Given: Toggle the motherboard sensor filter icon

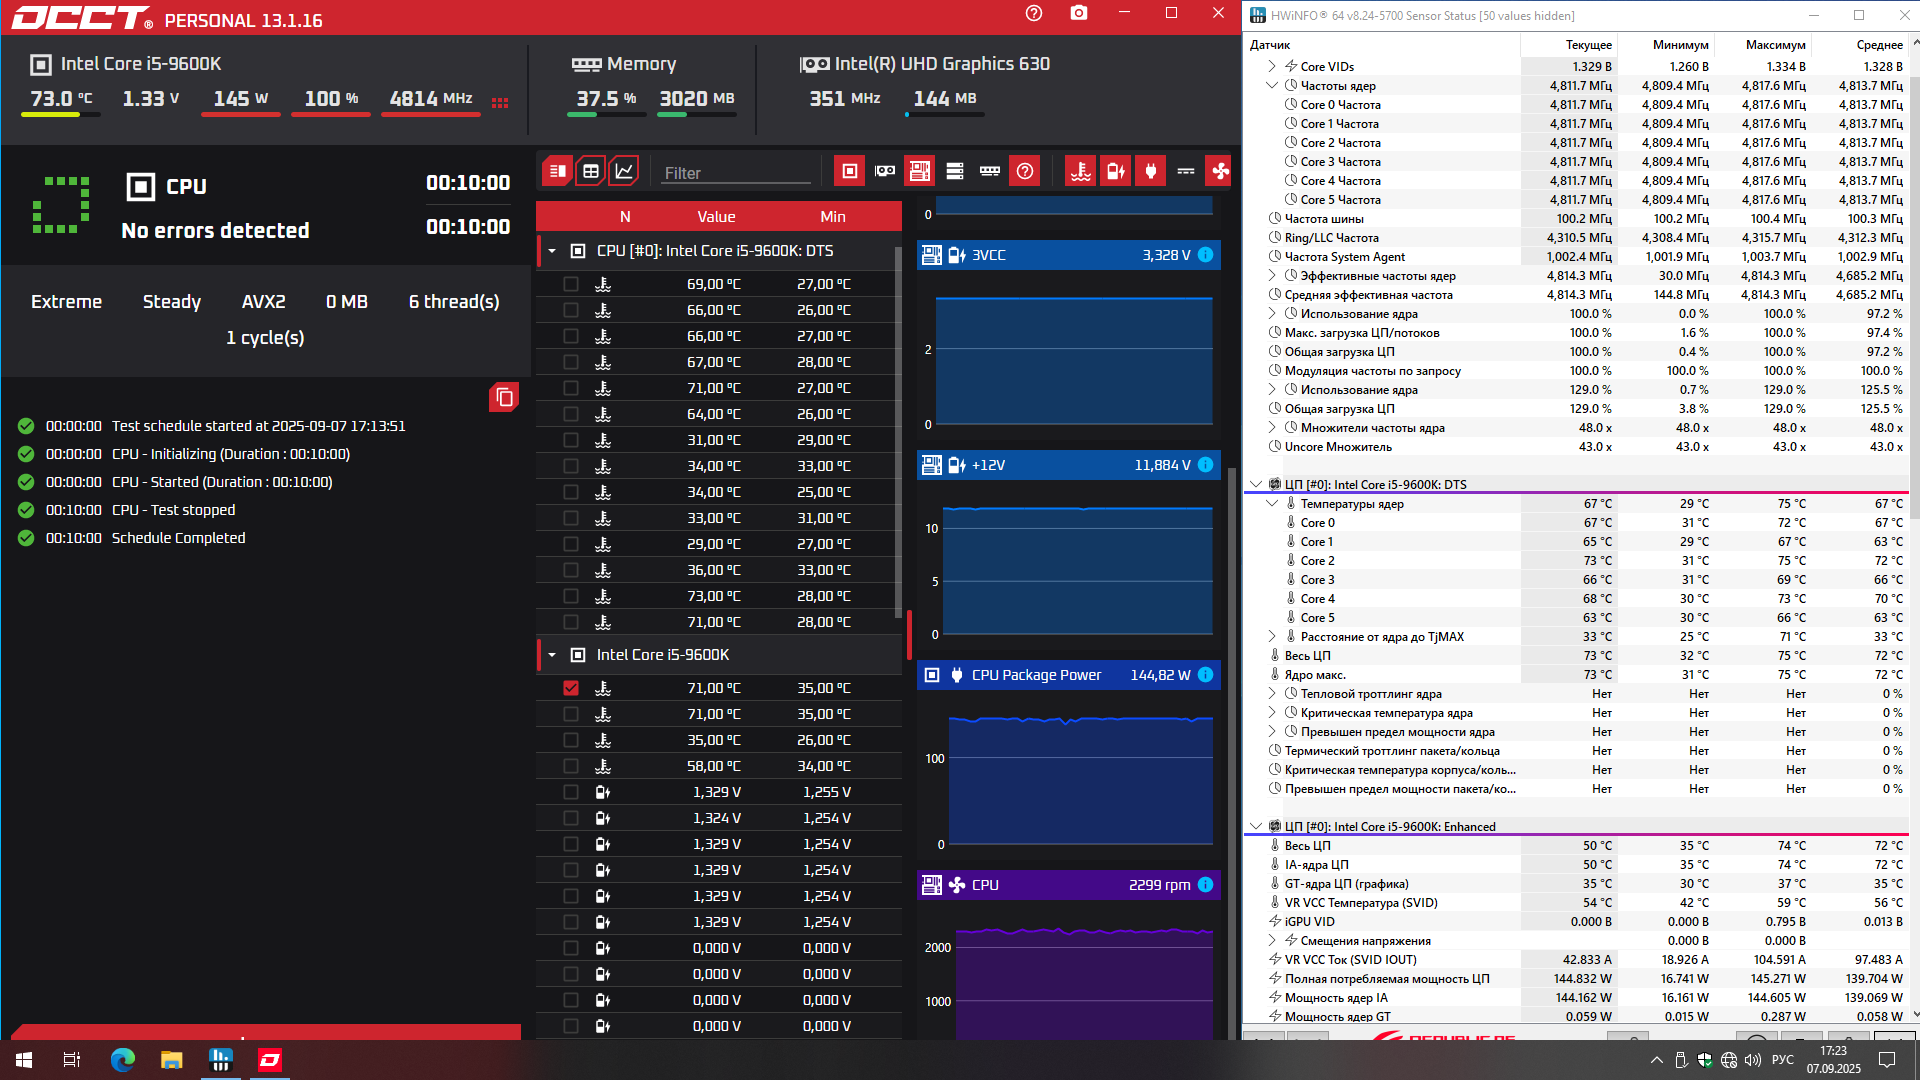Looking at the screenshot, I should click(x=919, y=171).
